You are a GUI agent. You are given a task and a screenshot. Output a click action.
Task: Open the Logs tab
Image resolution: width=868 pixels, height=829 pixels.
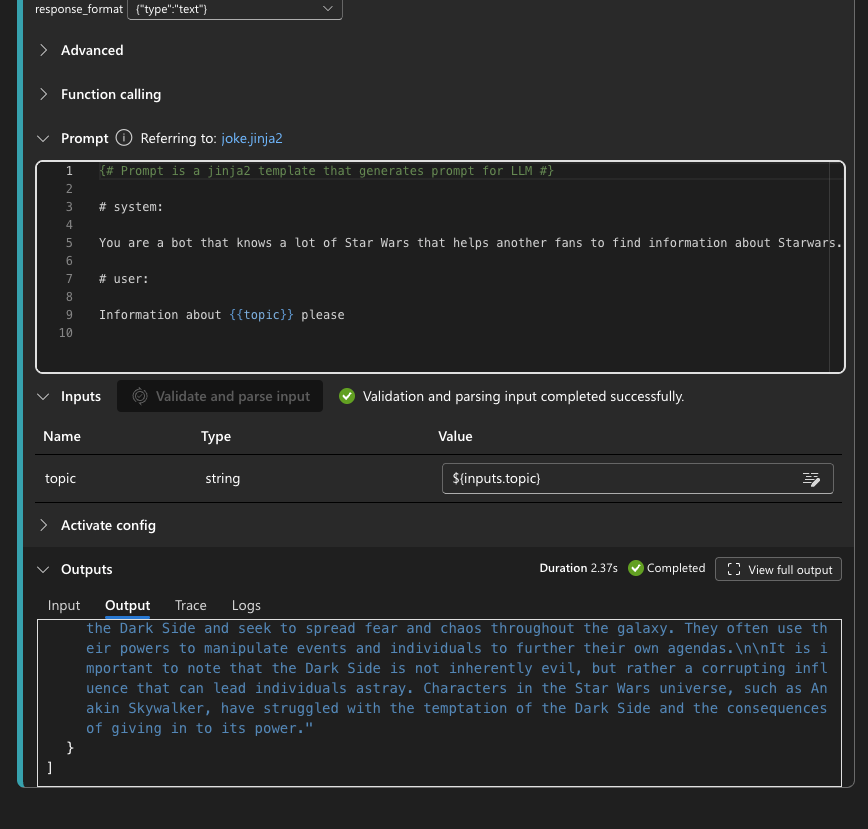(x=246, y=605)
